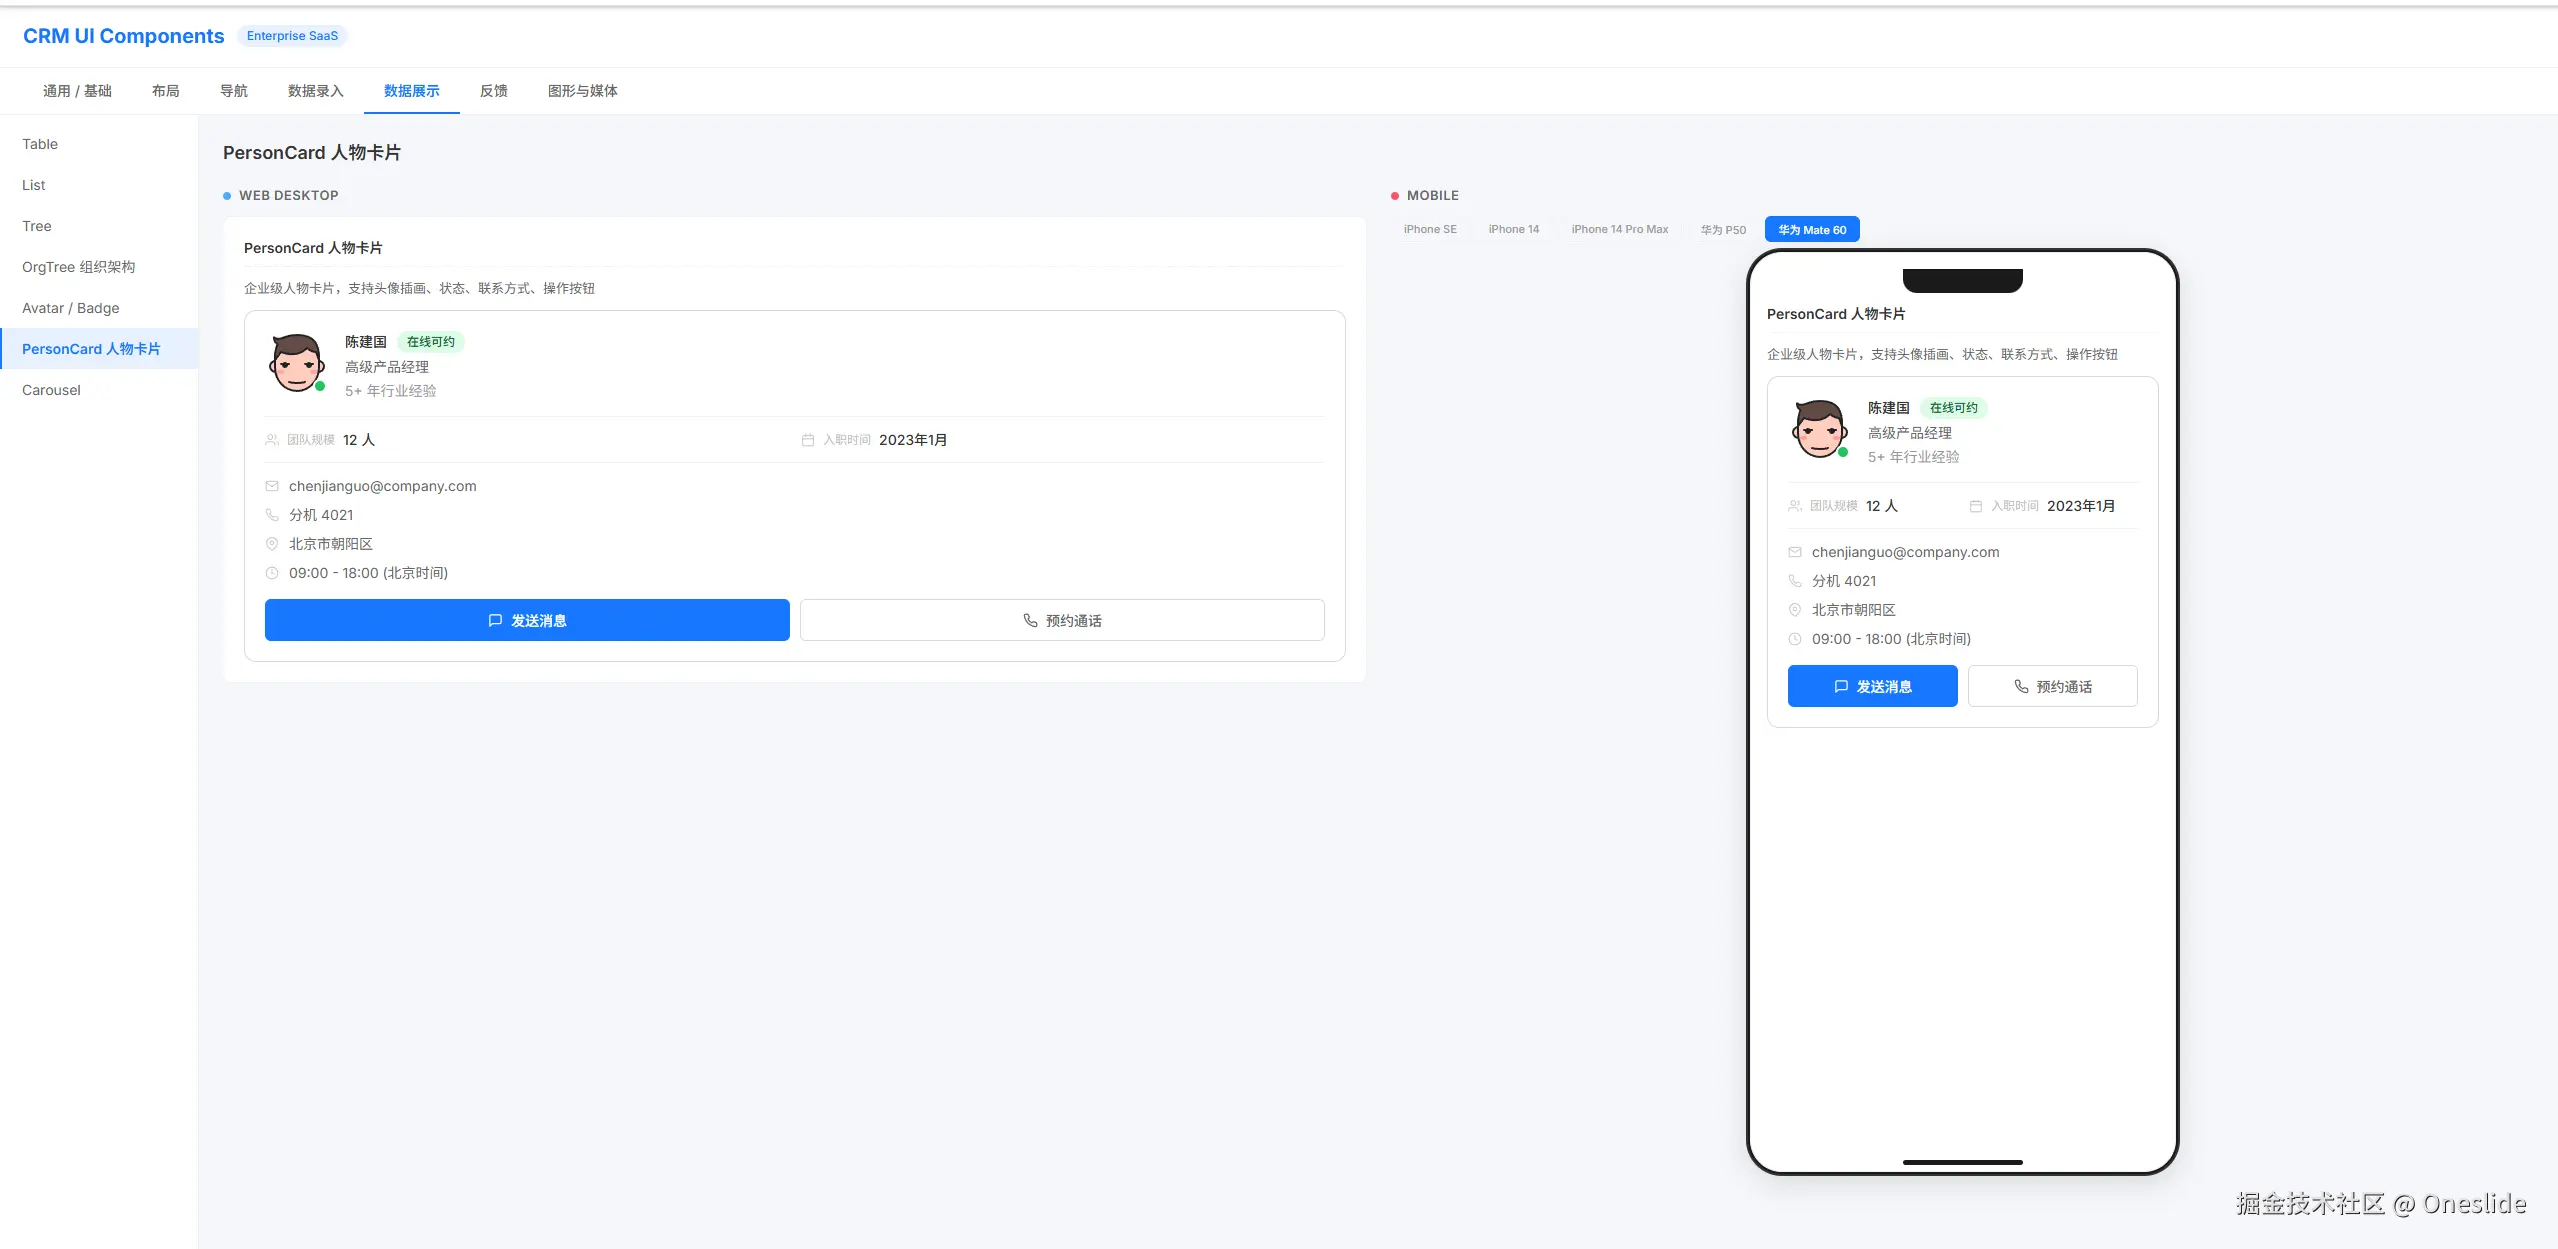The image size is (2558, 1249).
Task: Click desktop text 高级产品经理
Action: (387, 367)
